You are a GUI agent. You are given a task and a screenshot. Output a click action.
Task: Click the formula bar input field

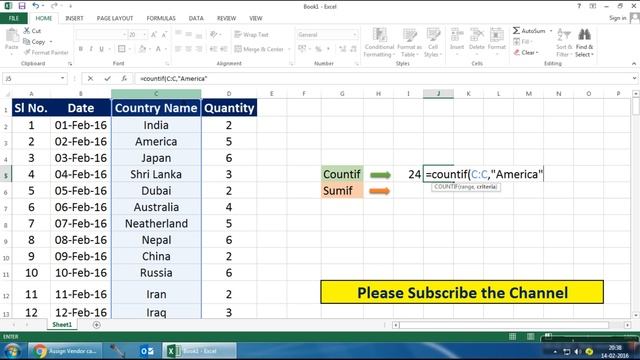(384, 78)
